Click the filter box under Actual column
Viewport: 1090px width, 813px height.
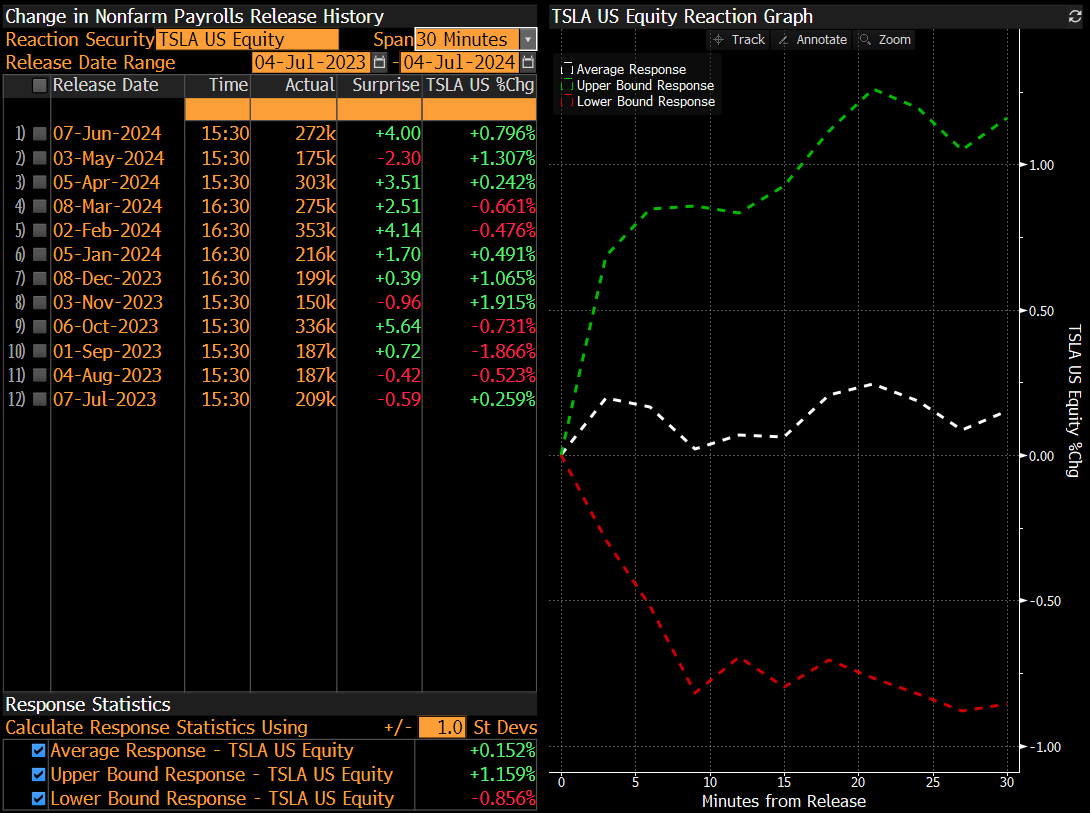coord(293,109)
